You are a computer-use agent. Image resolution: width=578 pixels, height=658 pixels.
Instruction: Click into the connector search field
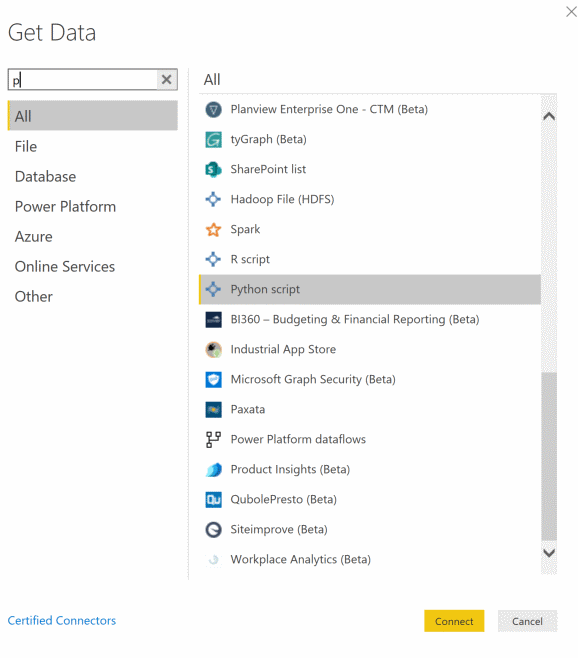click(x=82, y=79)
